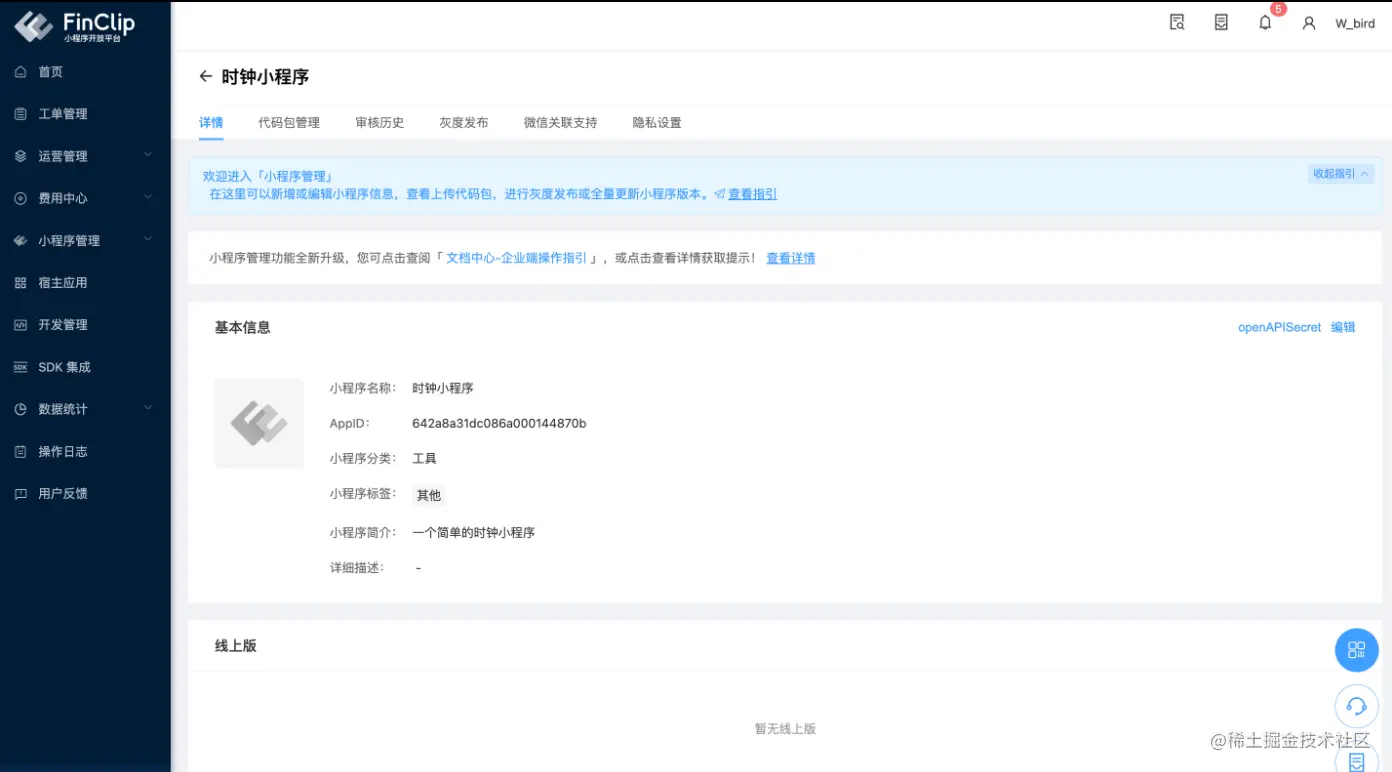The width and height of the screenshot is (1392, 772).
Task: Click 编辑 to edit basic info
Action: click(1343, 328)
